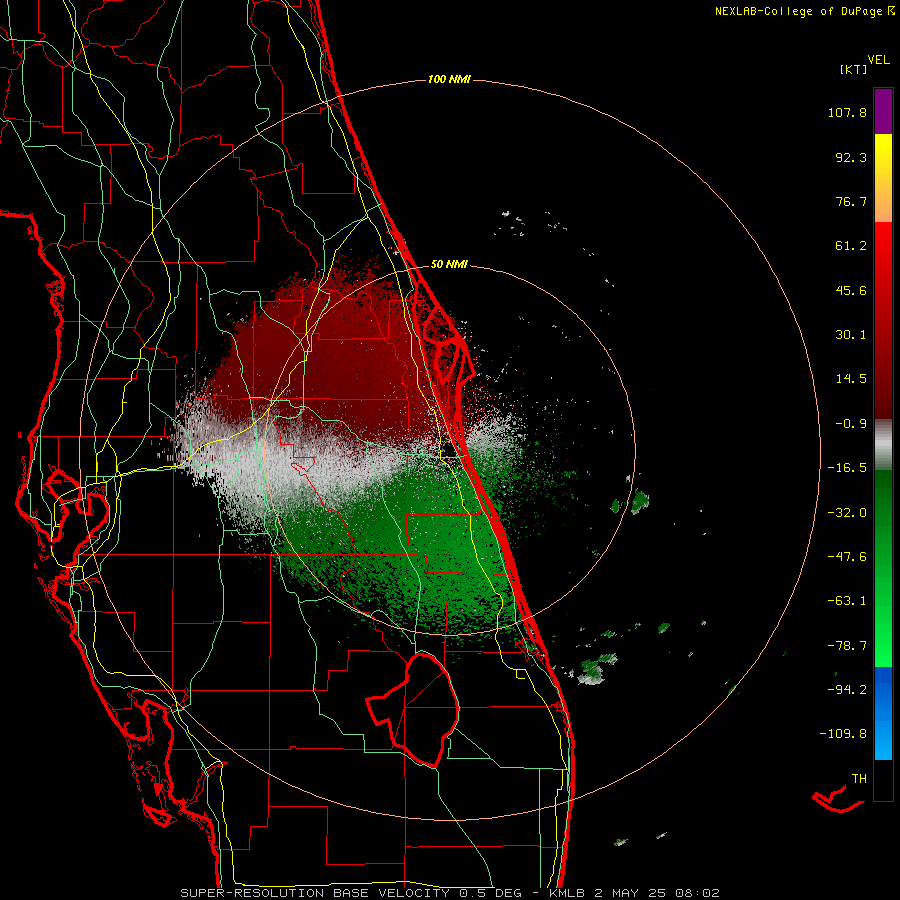The height and width of the screenshot is (900, 900).
Task: Click the -78.7 scale value
Action: tap(847, 646)
